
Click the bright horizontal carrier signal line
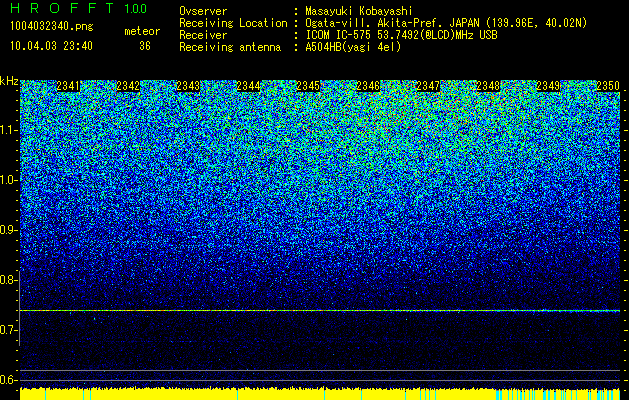[320, 311]
